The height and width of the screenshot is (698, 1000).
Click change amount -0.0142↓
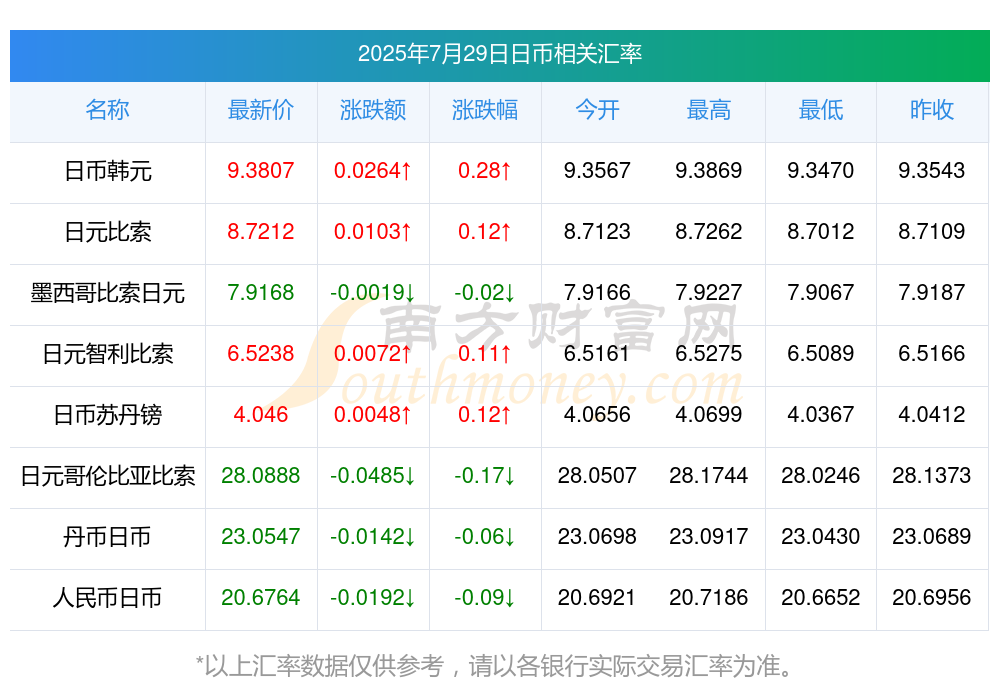tap(373, 537)
